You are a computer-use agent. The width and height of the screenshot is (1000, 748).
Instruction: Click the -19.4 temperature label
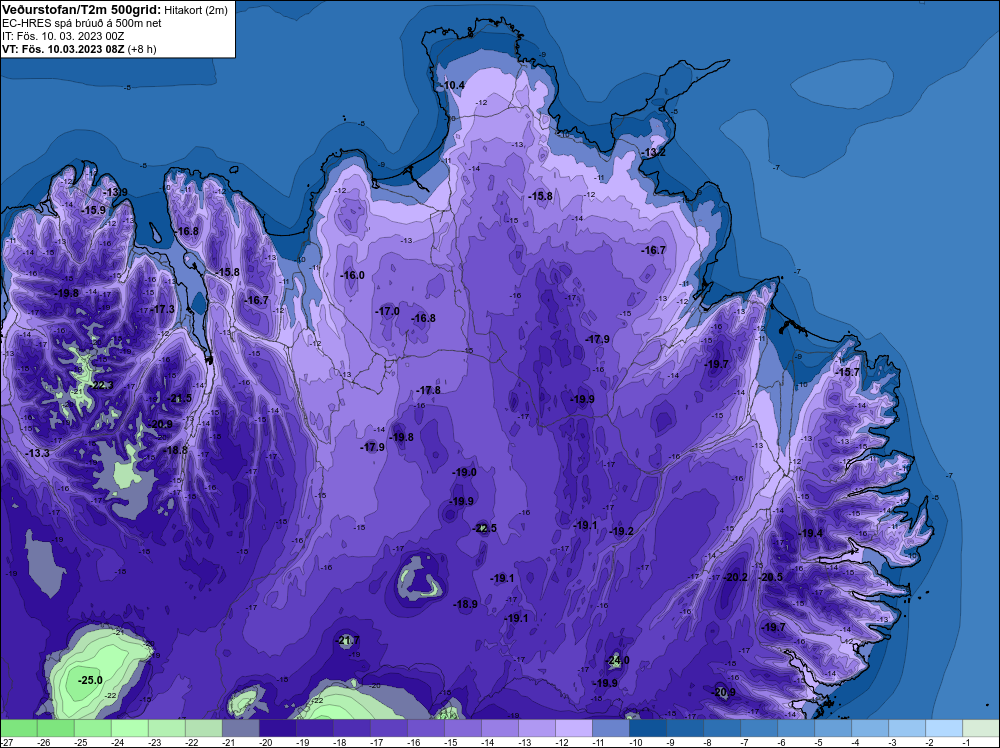click(x=811, y=533)
